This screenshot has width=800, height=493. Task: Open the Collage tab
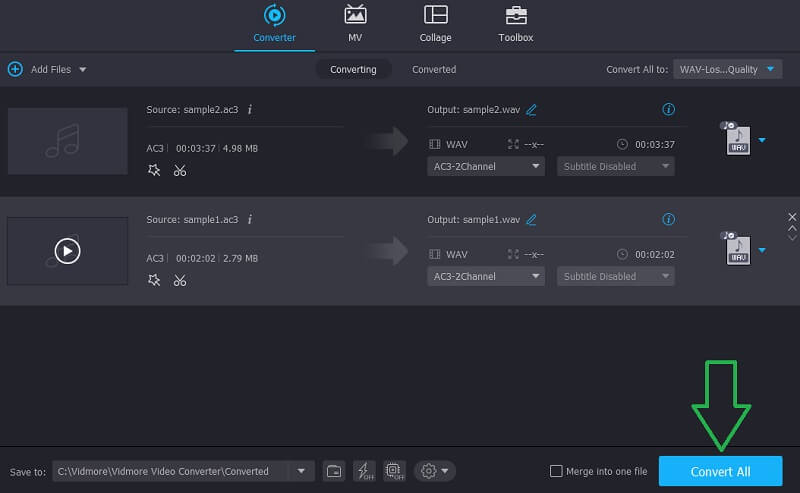pos(435,24)
